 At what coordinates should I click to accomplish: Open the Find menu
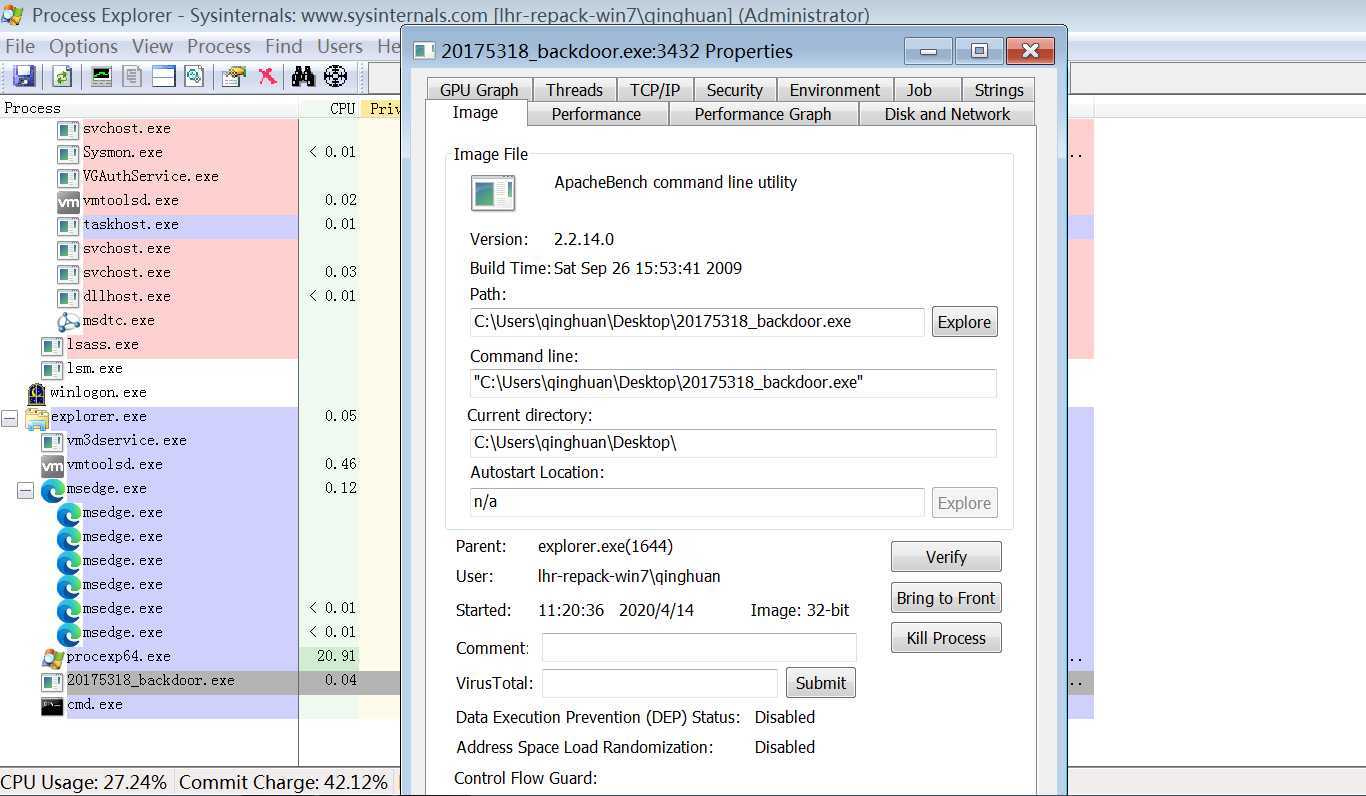coord(284,46)
